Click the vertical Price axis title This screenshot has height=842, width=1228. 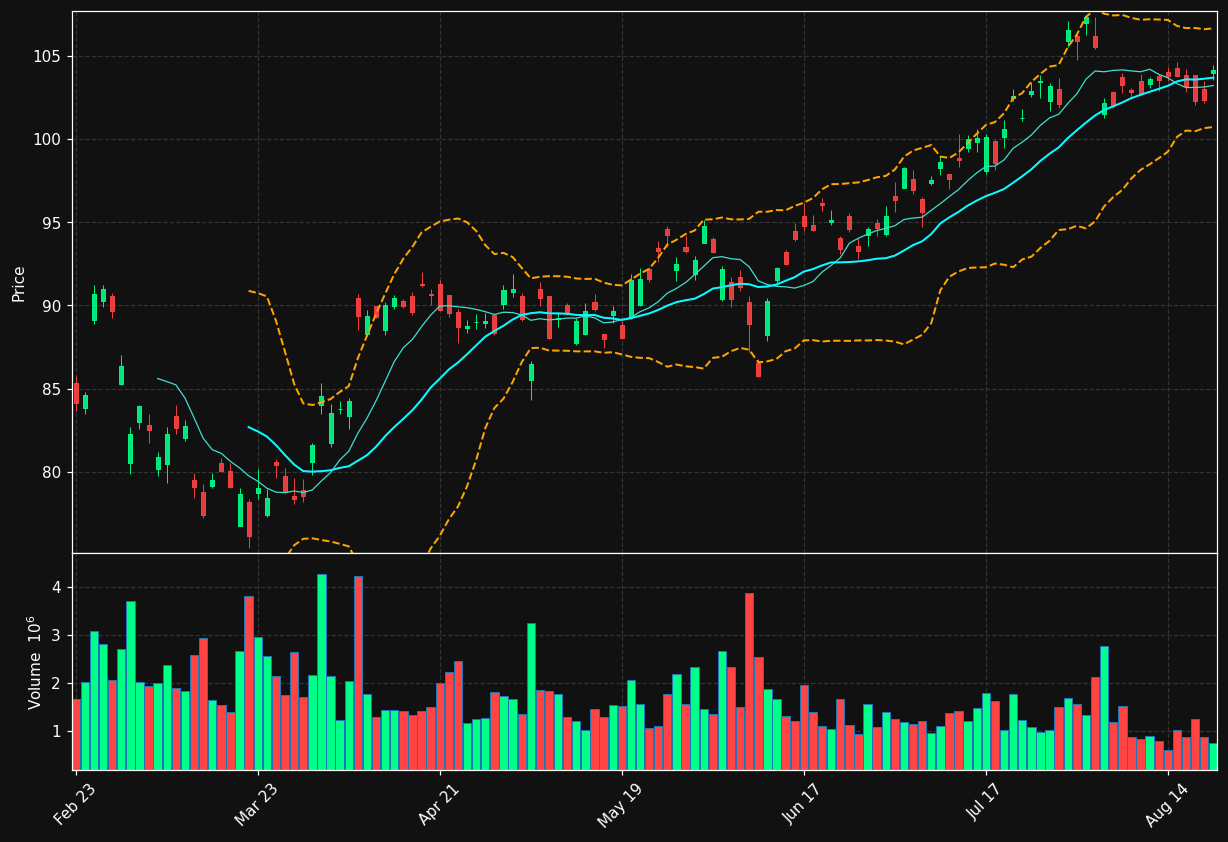[19, 283]
